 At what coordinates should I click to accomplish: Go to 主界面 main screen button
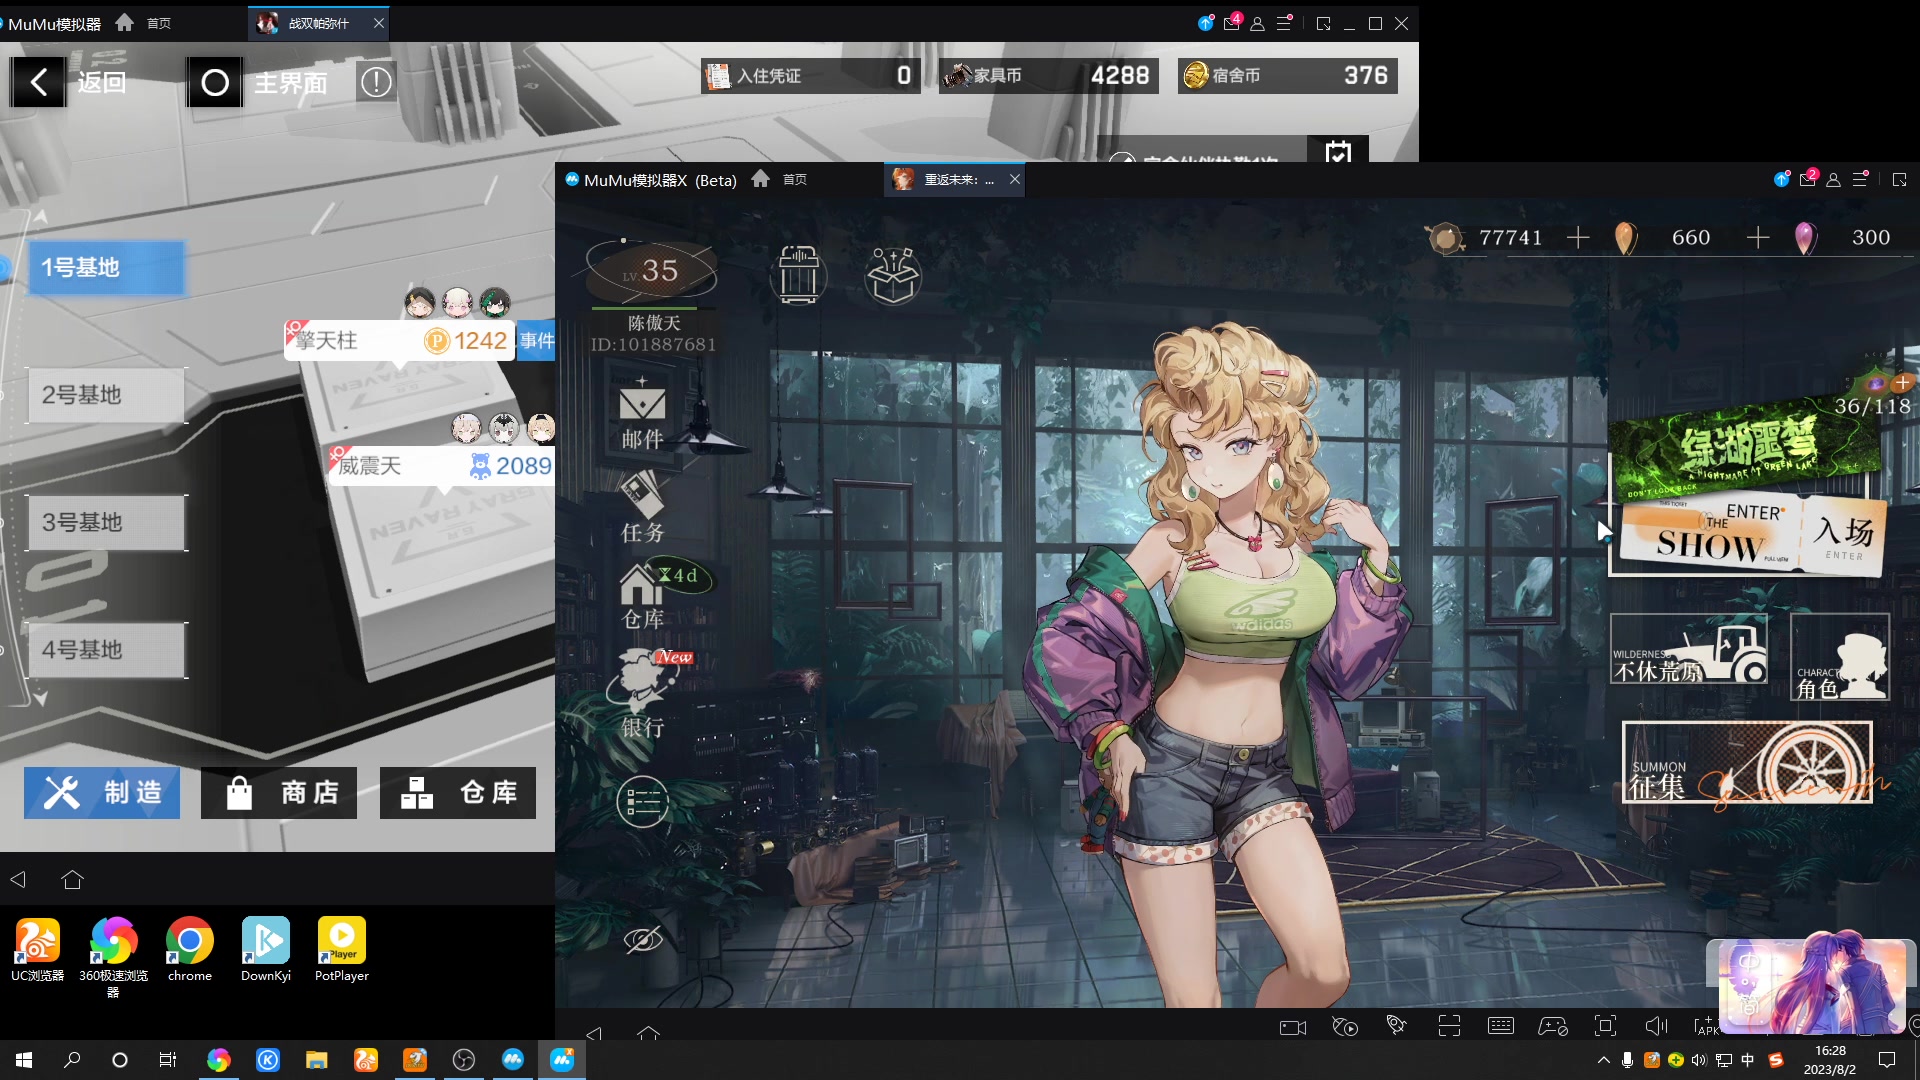[214, 82]
